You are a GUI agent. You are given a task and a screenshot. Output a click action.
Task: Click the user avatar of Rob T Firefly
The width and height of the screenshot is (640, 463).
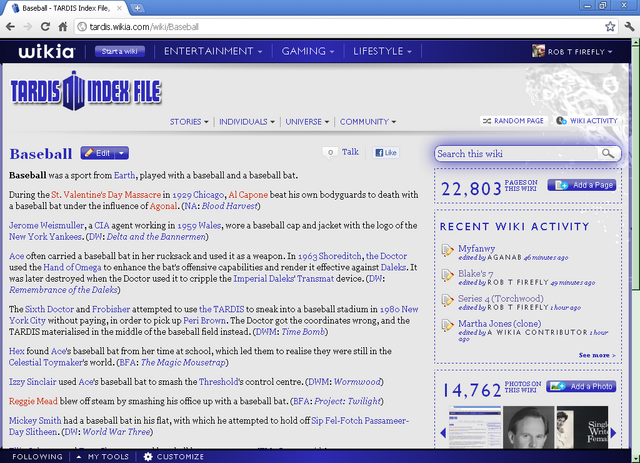[x=538, y=51]
